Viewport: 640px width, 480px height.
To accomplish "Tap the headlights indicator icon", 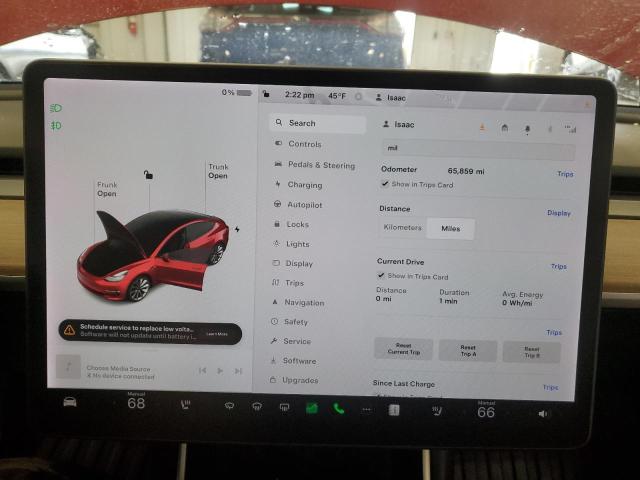I will (x=56, y=108).
